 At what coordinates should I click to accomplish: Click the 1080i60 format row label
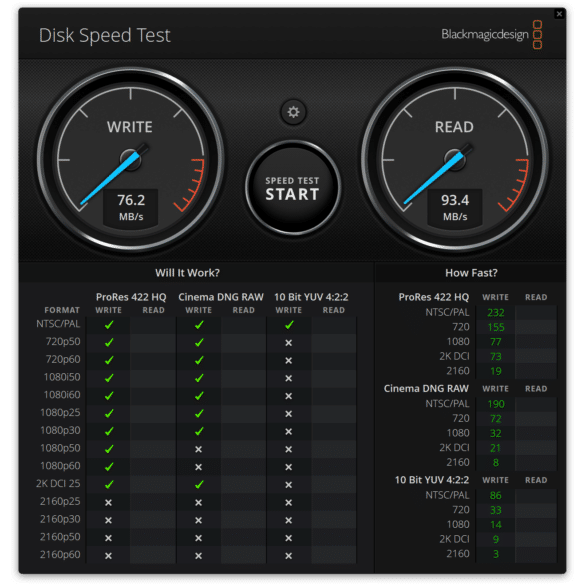click(62, 395)
